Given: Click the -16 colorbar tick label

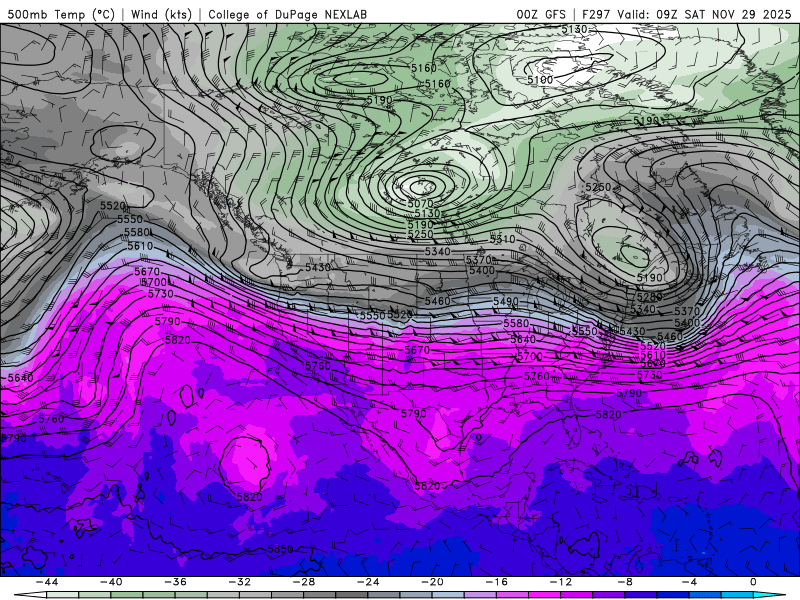Looking at the screenshot, I should tap(497, 582).
